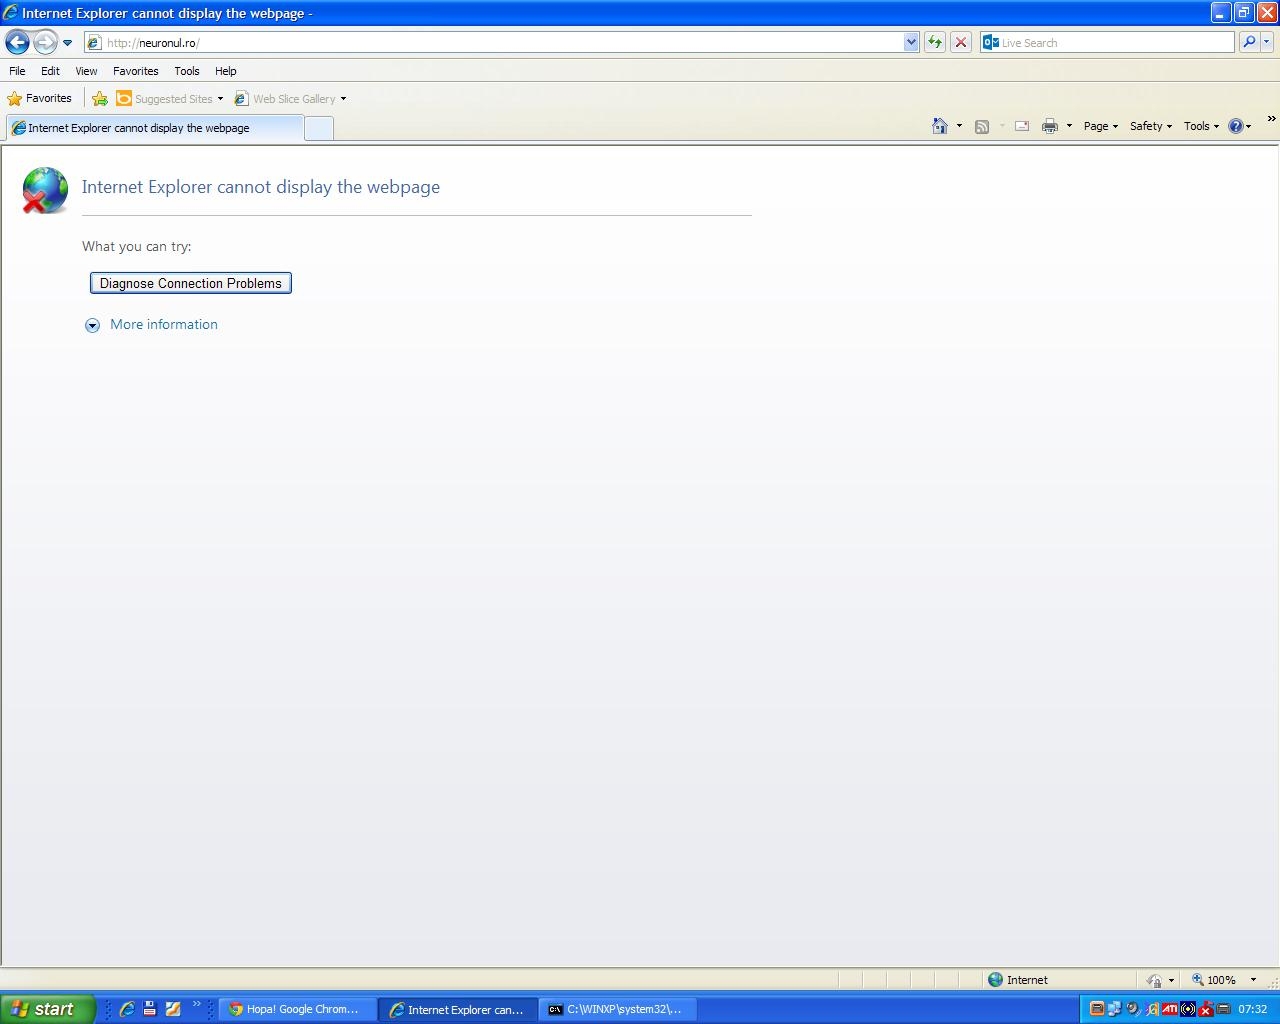Viewport: 1280px width, 1024px height.
Task: Open the Help menu
Action: (x=225, y=71)
